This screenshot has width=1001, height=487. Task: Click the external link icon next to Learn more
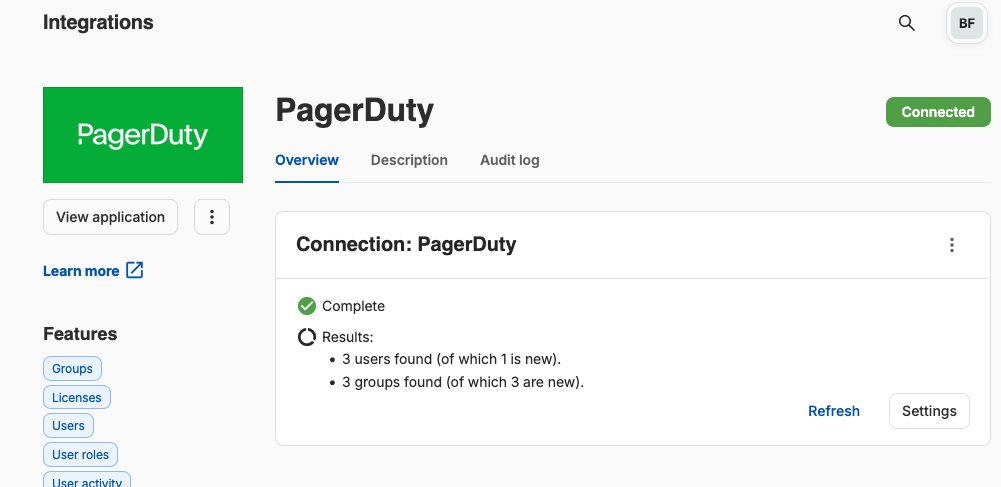[135, 271]
